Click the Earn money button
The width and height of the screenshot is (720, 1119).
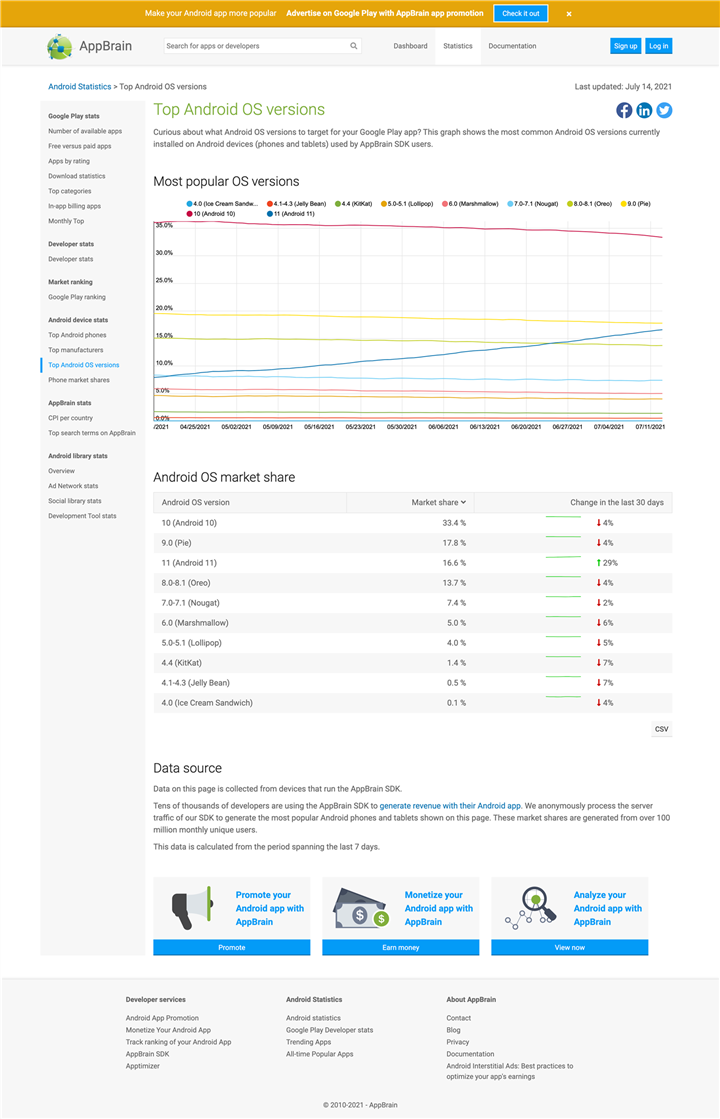[400, 947]
